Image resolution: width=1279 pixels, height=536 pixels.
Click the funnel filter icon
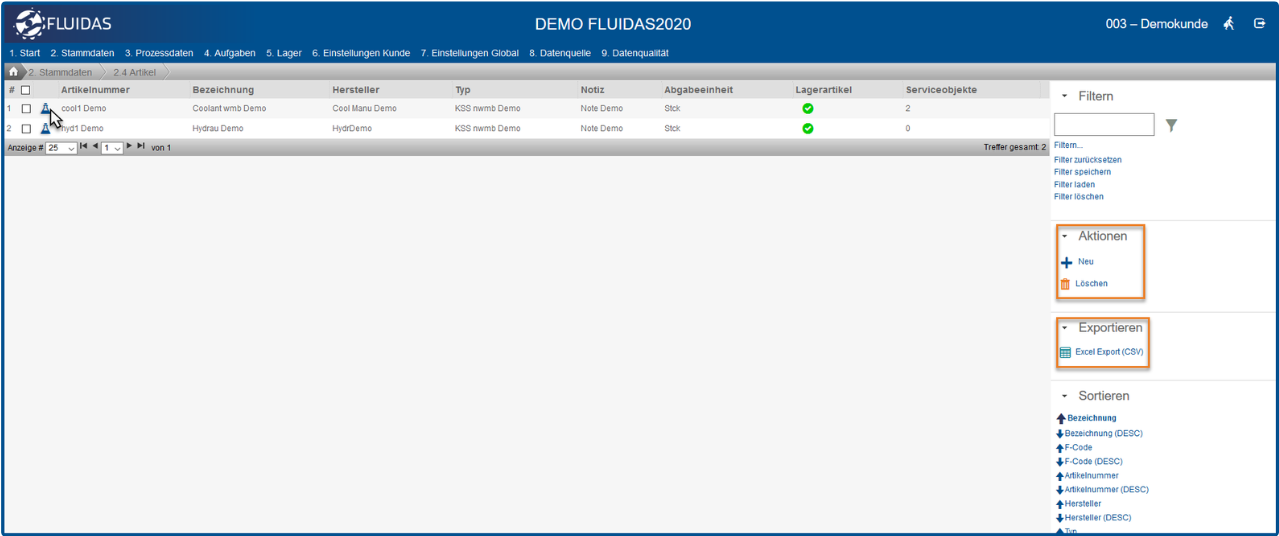click(1171, 125)
